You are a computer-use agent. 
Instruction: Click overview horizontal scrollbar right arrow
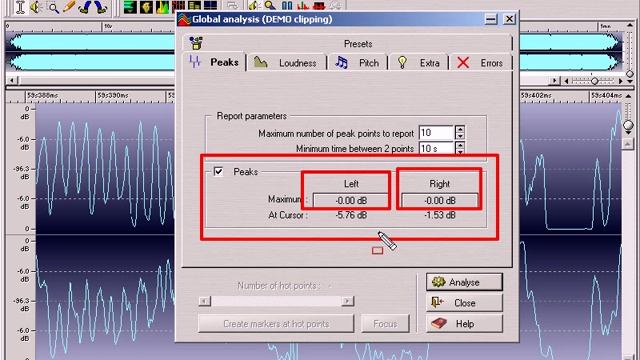click(554, 81)
